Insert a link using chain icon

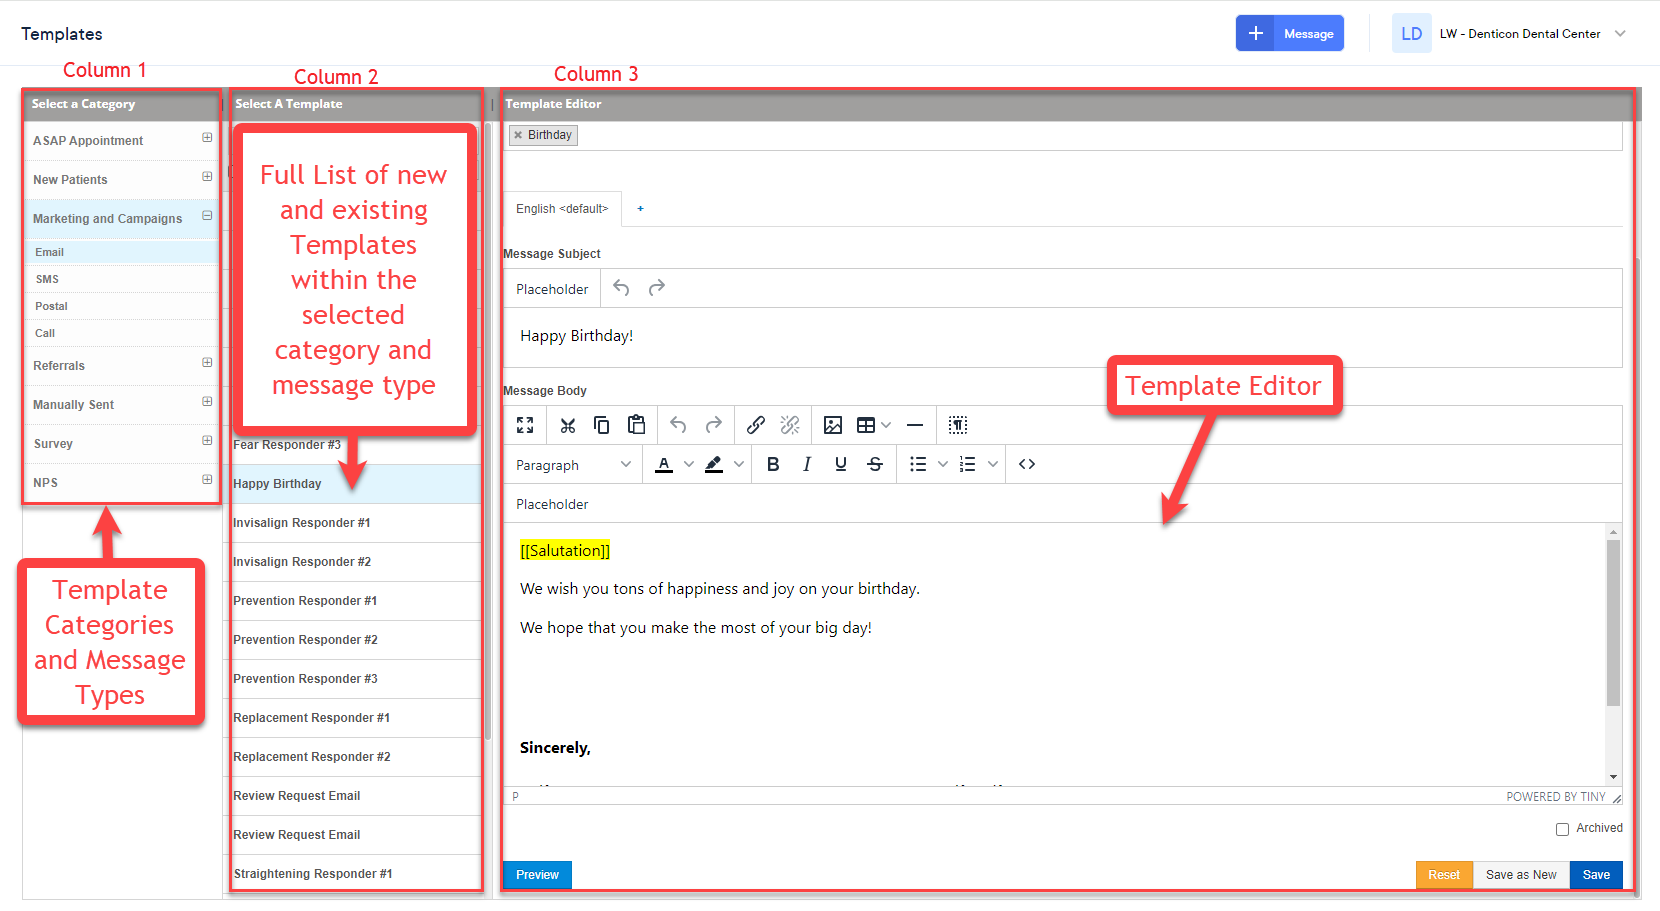pyautogui.click(x=756, y=425)
